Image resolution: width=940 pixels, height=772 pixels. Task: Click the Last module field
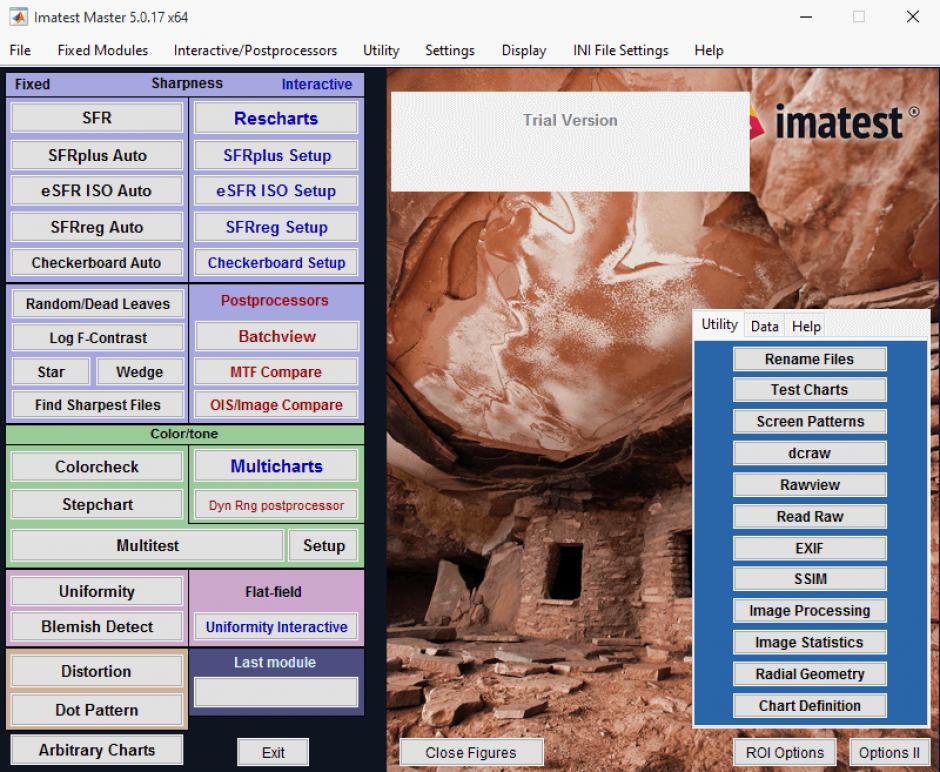tap(276, 692)
